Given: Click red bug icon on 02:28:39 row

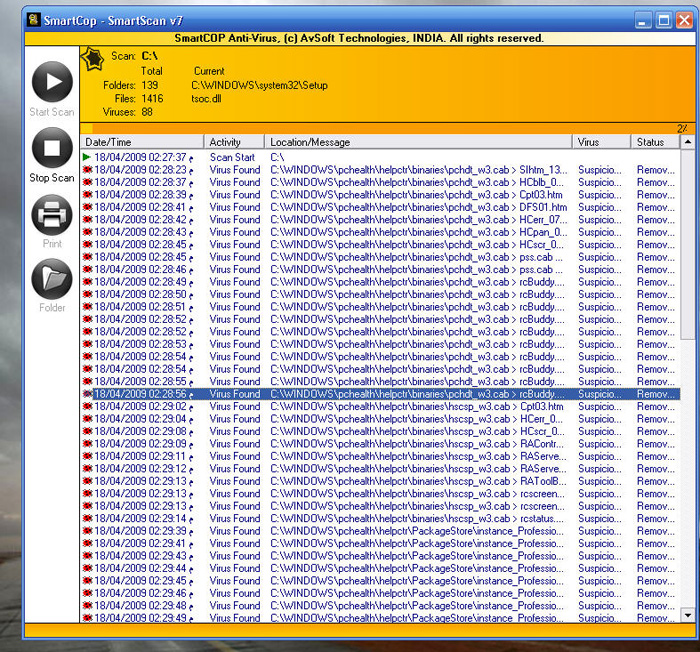Looking at the screenshot, I should pyautogui.click(x=87, y=195).
